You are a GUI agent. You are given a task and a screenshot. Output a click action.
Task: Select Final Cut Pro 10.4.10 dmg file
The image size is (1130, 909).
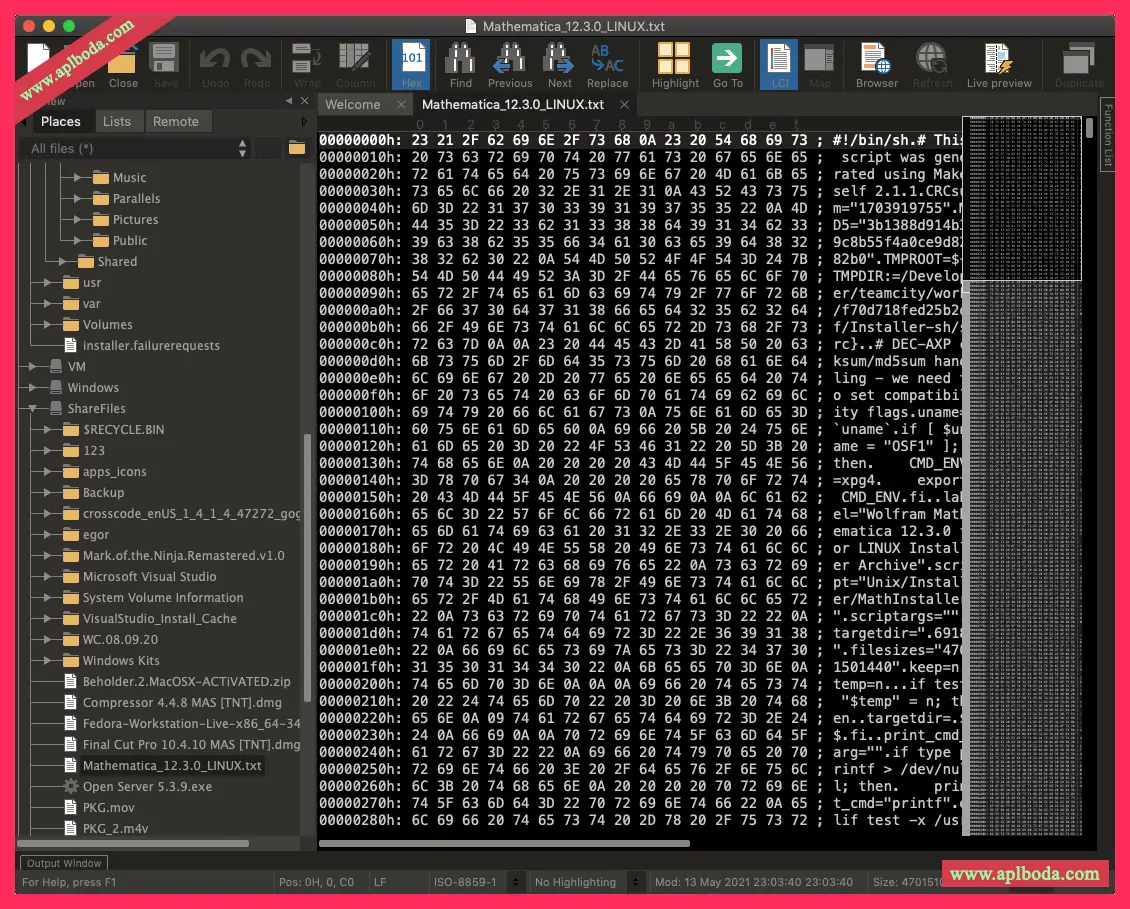point(190,745)
